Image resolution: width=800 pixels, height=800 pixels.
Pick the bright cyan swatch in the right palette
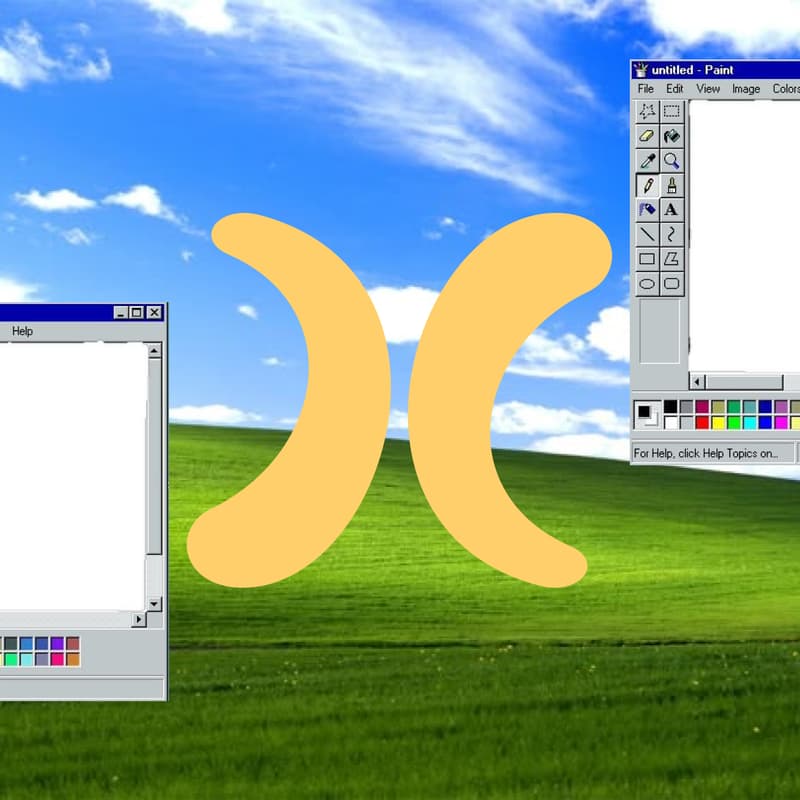(x=749, y=422)
